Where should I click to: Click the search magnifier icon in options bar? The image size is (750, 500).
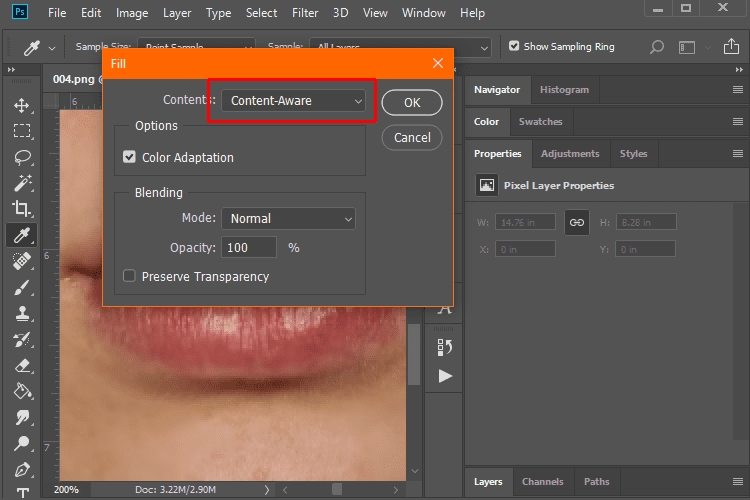(x=657, y=47)
